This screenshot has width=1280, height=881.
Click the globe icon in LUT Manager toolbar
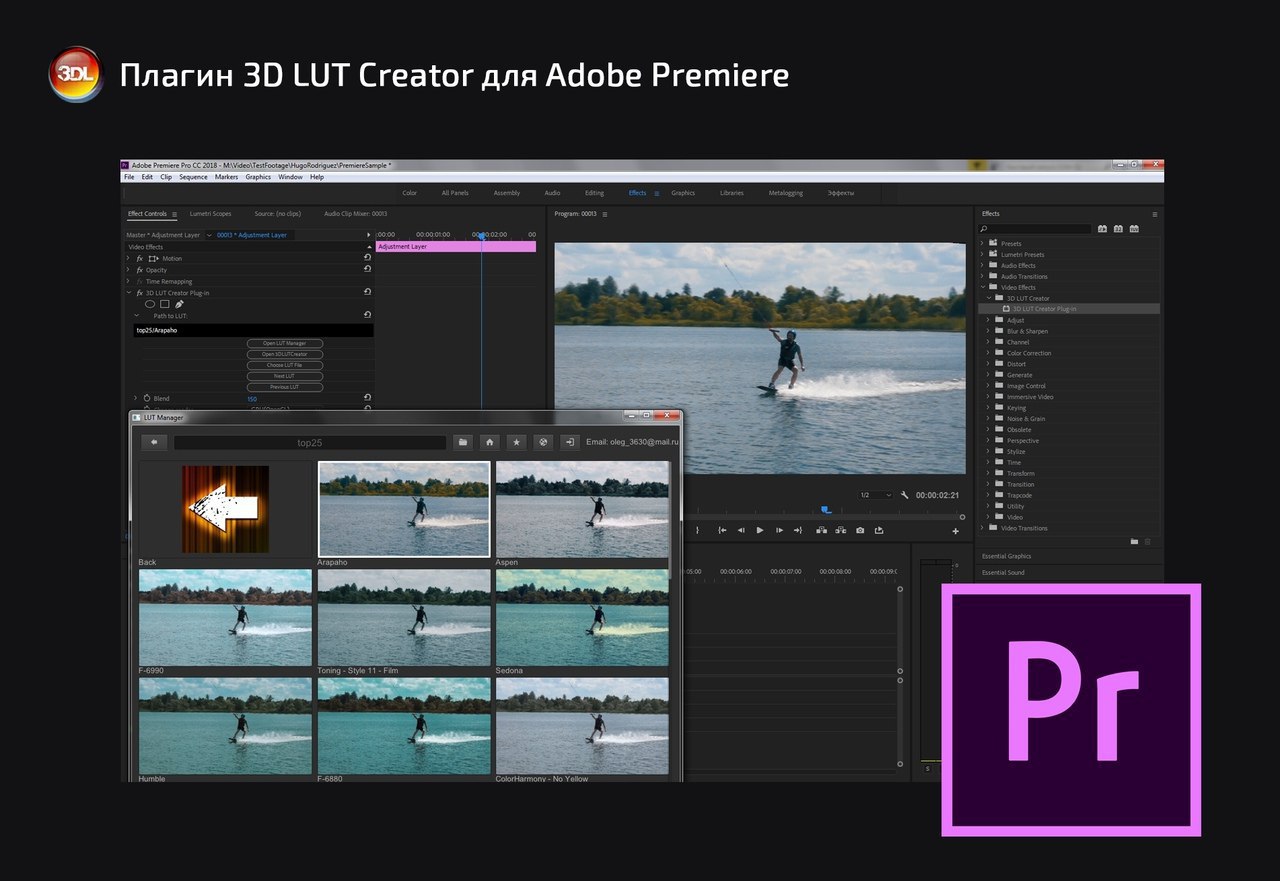[543, 442]
